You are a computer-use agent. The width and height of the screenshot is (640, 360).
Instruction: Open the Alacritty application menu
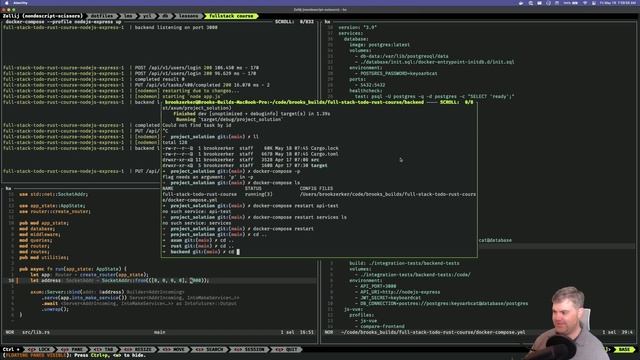[x=20, y=3]
